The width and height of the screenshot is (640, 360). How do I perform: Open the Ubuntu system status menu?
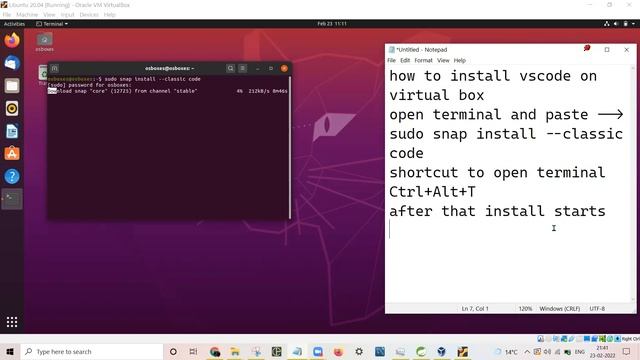620,24
